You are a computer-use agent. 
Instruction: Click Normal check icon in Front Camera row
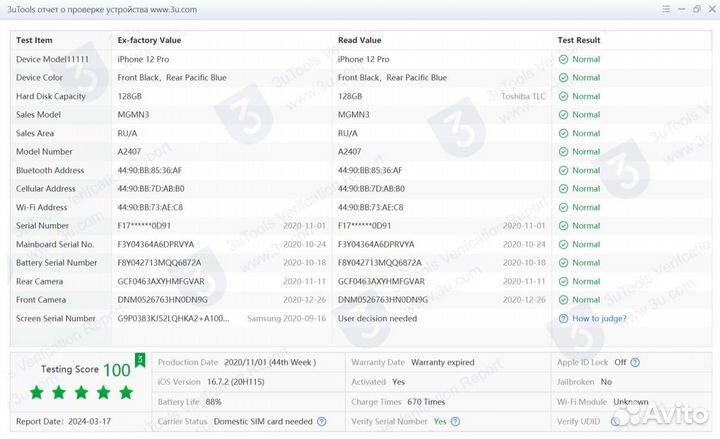point(563,300)
